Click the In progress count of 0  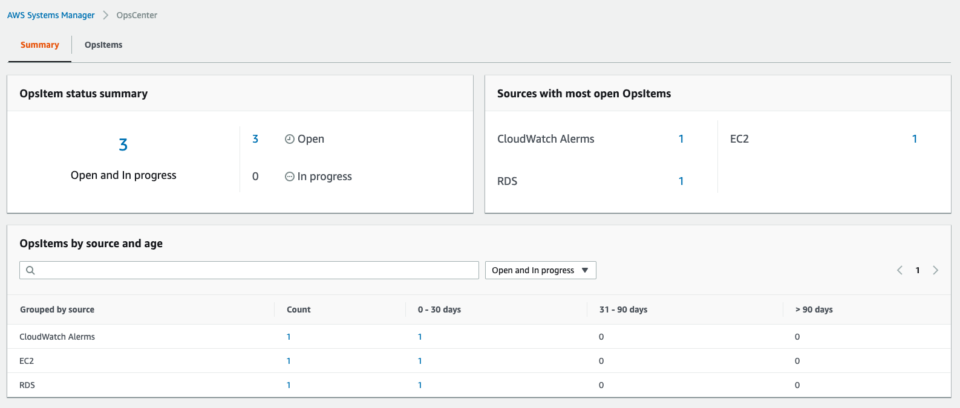click(x=255, y=176)
